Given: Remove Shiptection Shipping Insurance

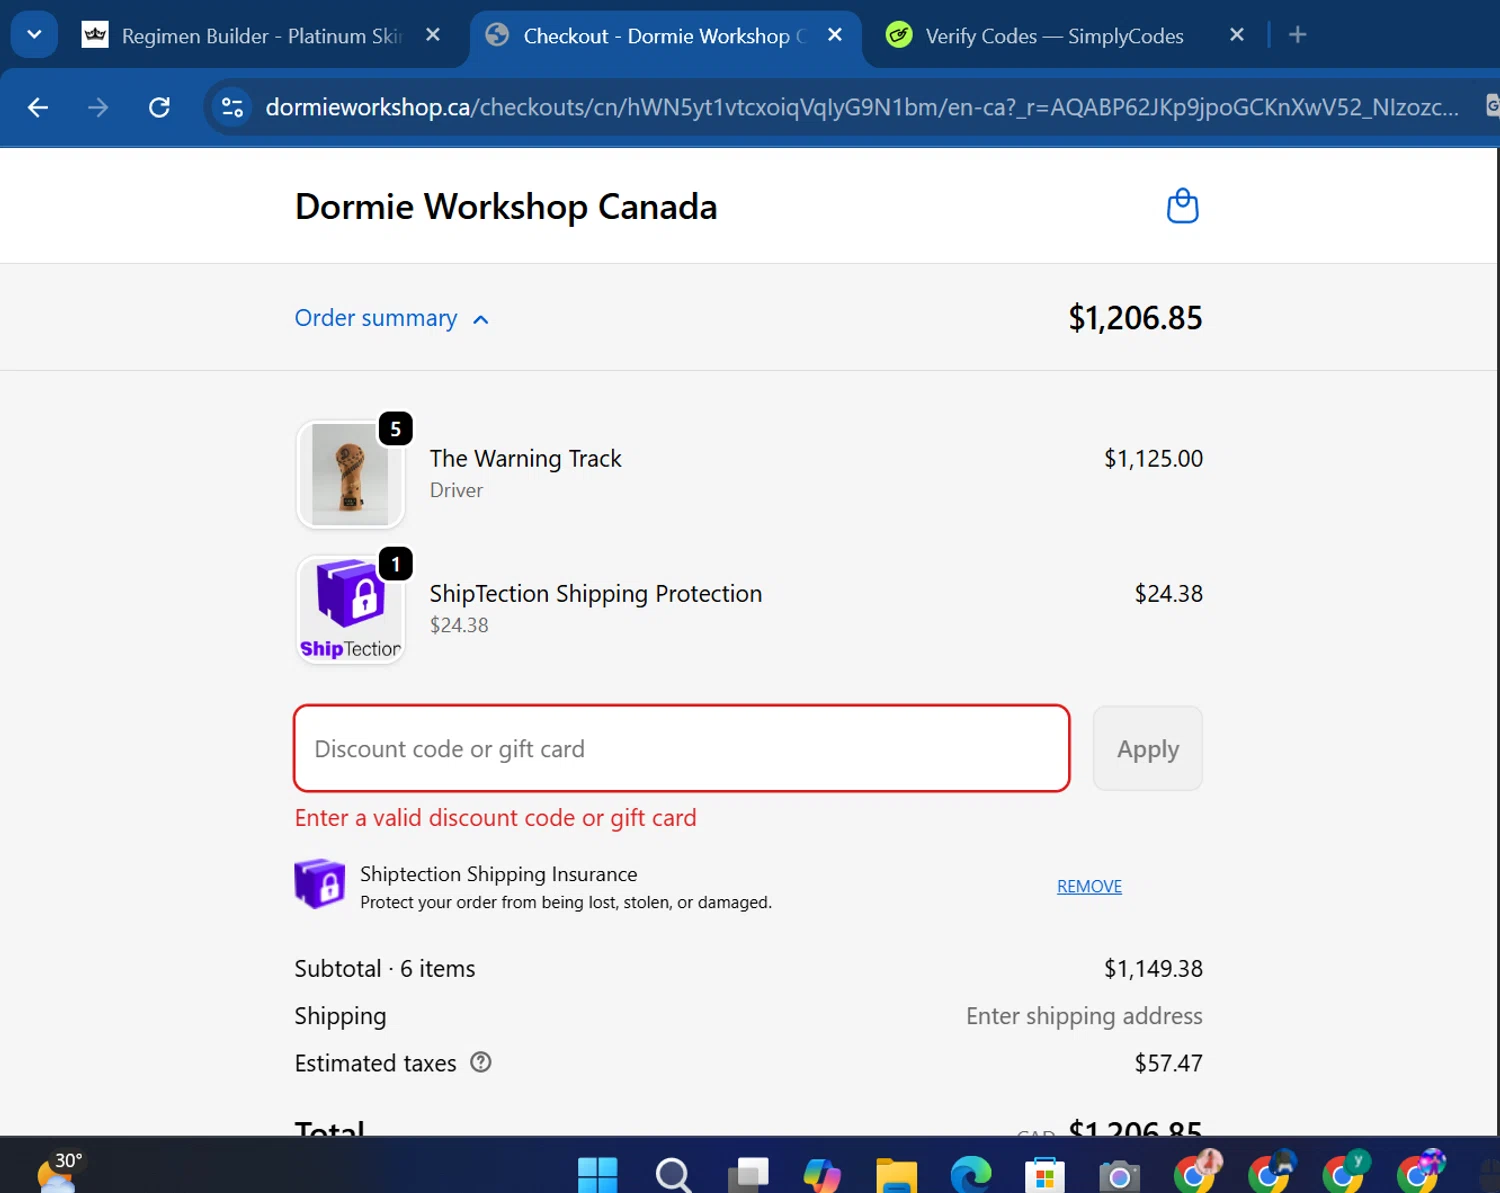Looking at the screenshot, I should point(1089,887).
